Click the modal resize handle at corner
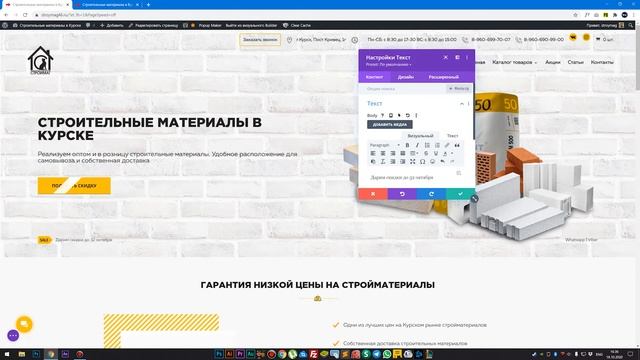The height and width of the screenshot is (360, 640). pyautogui.click(x=474, y=199)
